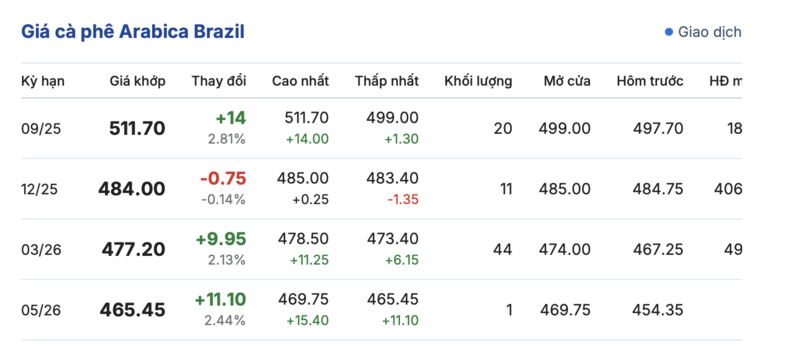
Task: Click the Mở cửa column header
Action: tap(567, 81)
